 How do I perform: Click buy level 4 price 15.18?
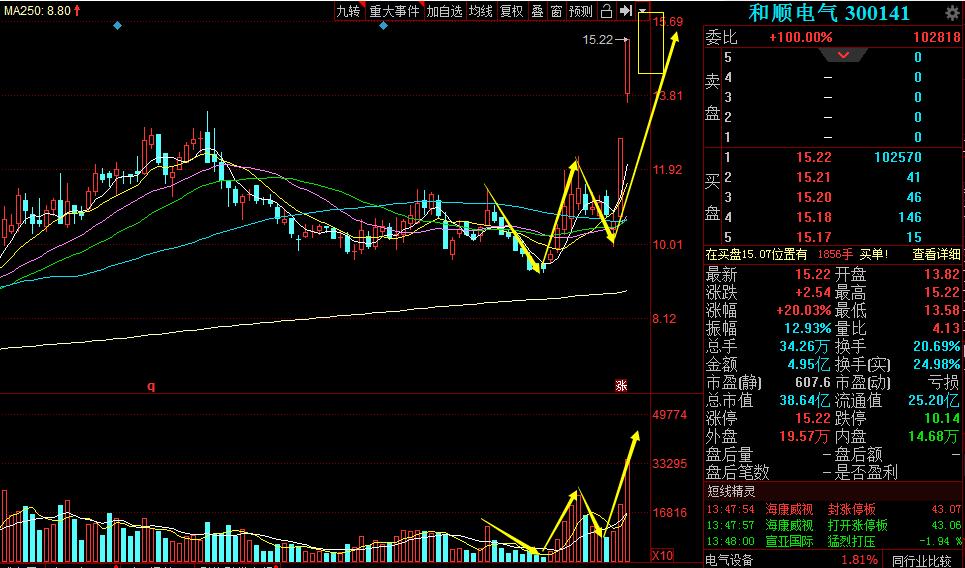(x=814, y=217)
